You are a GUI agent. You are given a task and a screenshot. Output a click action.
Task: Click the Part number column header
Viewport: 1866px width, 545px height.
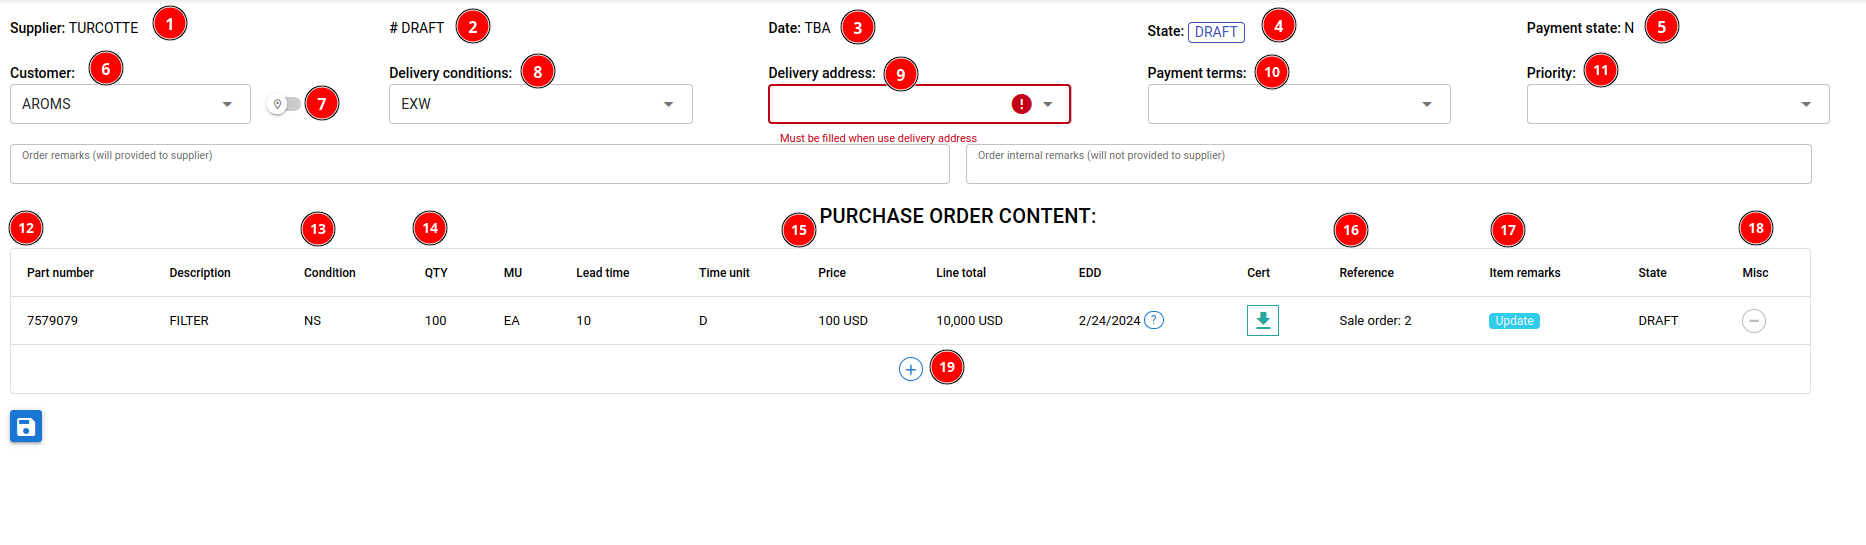click(x=60, y=273)
